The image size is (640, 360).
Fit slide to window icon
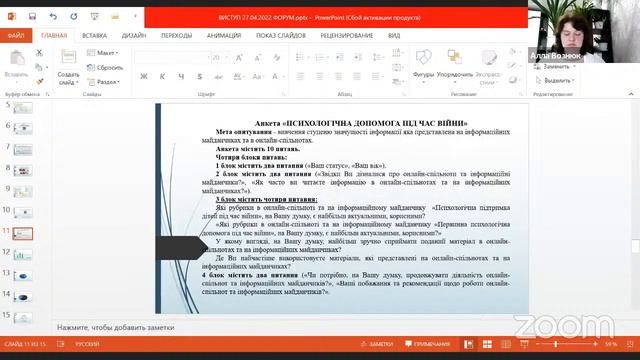[631, 344]
